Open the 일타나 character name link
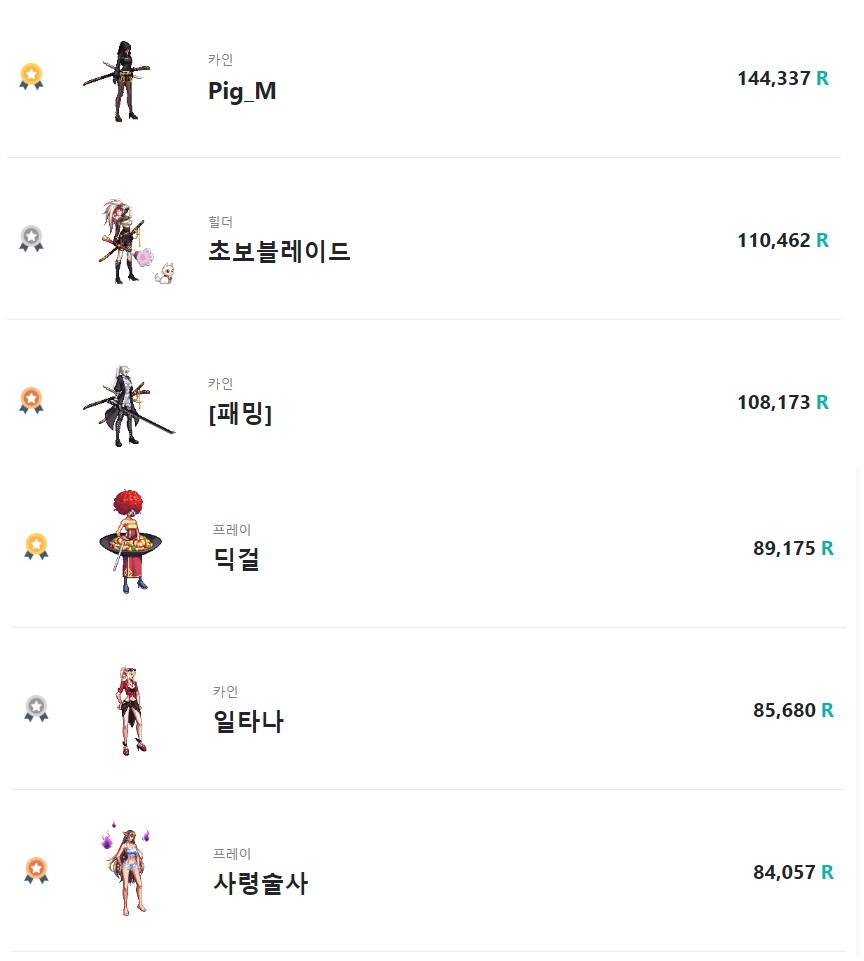 (x=248, y=721)
